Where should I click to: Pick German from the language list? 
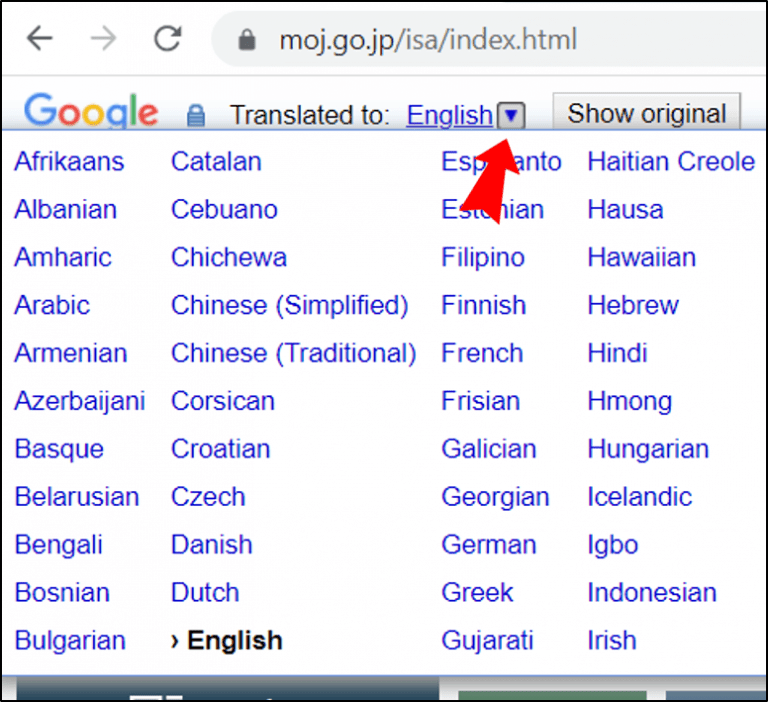coord(489,545)
